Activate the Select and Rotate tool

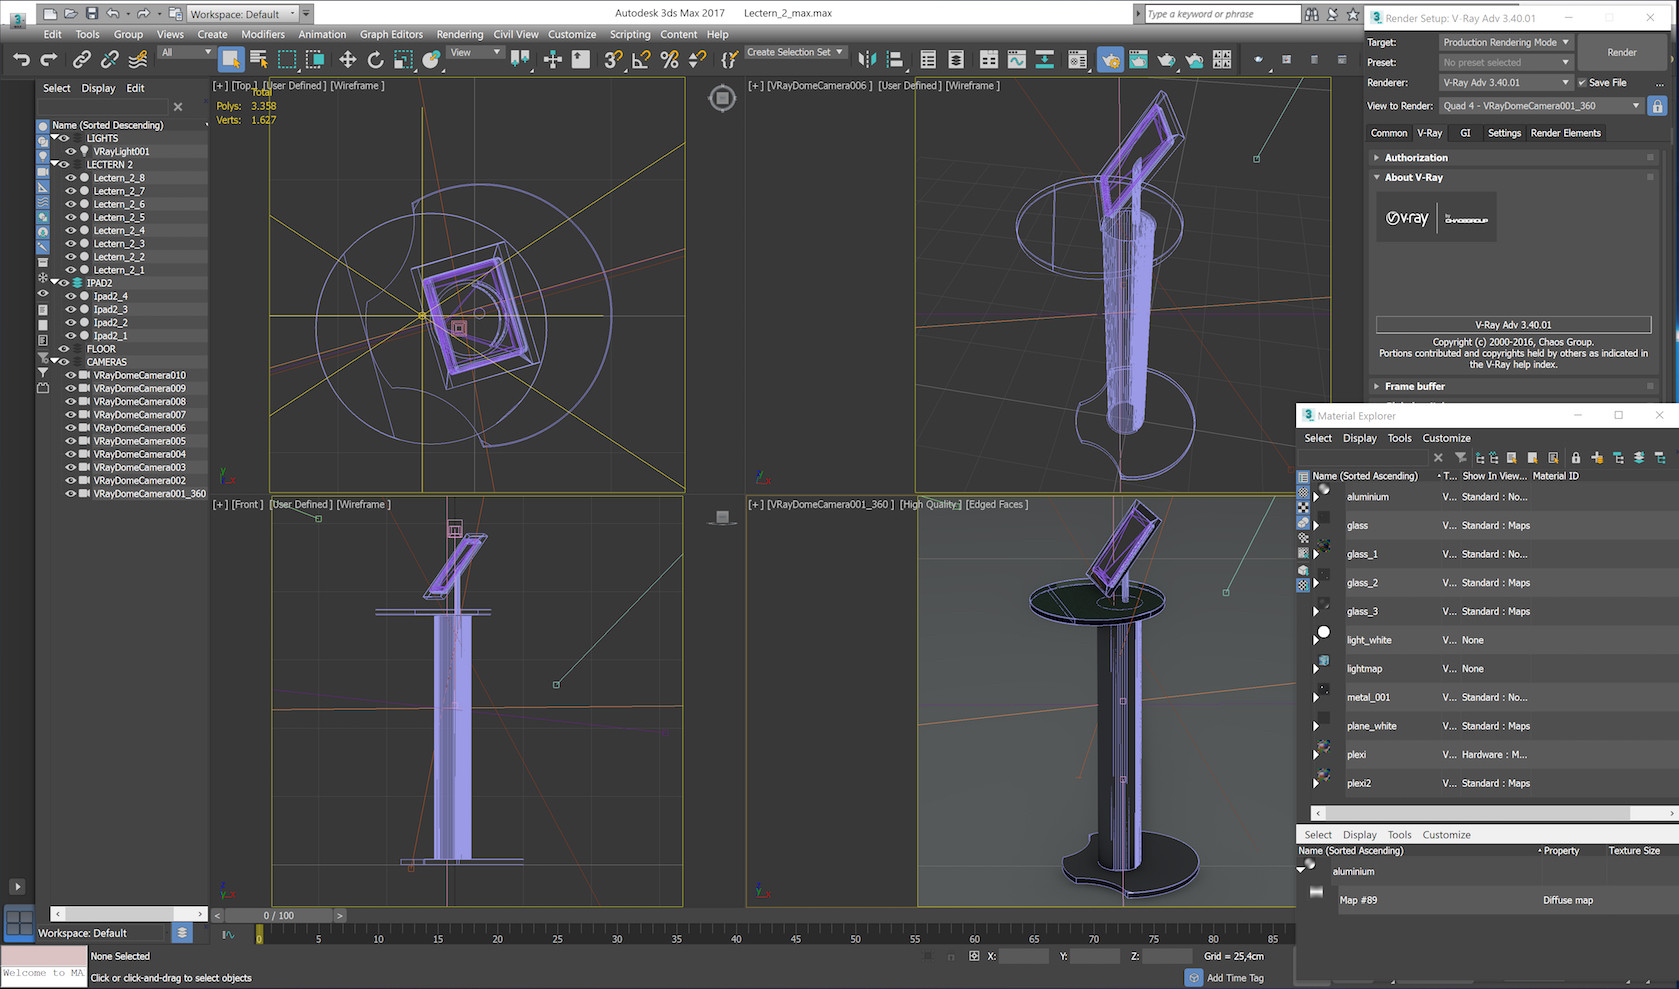point(375,59)
